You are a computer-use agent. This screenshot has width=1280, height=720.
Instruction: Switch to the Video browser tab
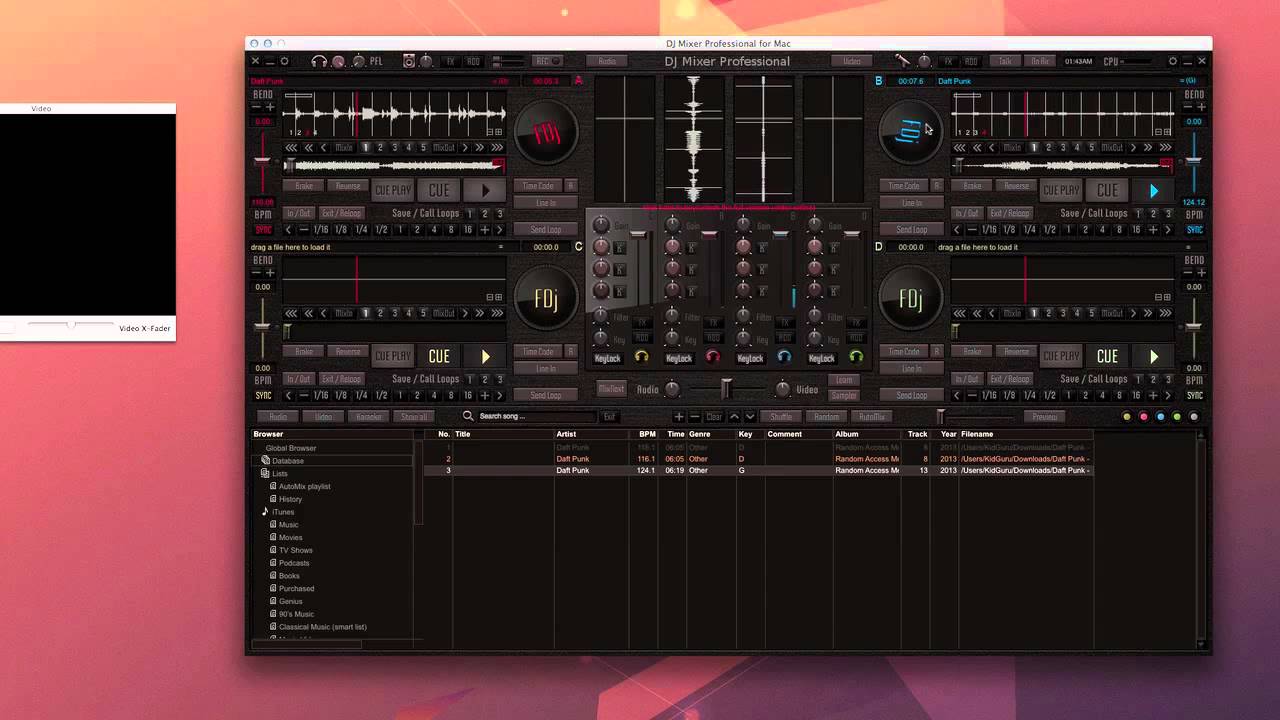click(324, 417)
